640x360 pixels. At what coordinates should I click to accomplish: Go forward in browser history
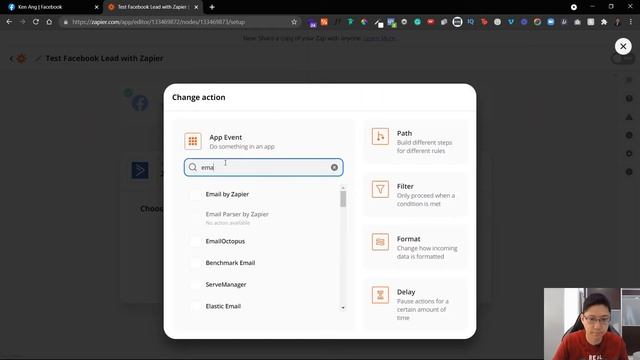coord(22,22)
